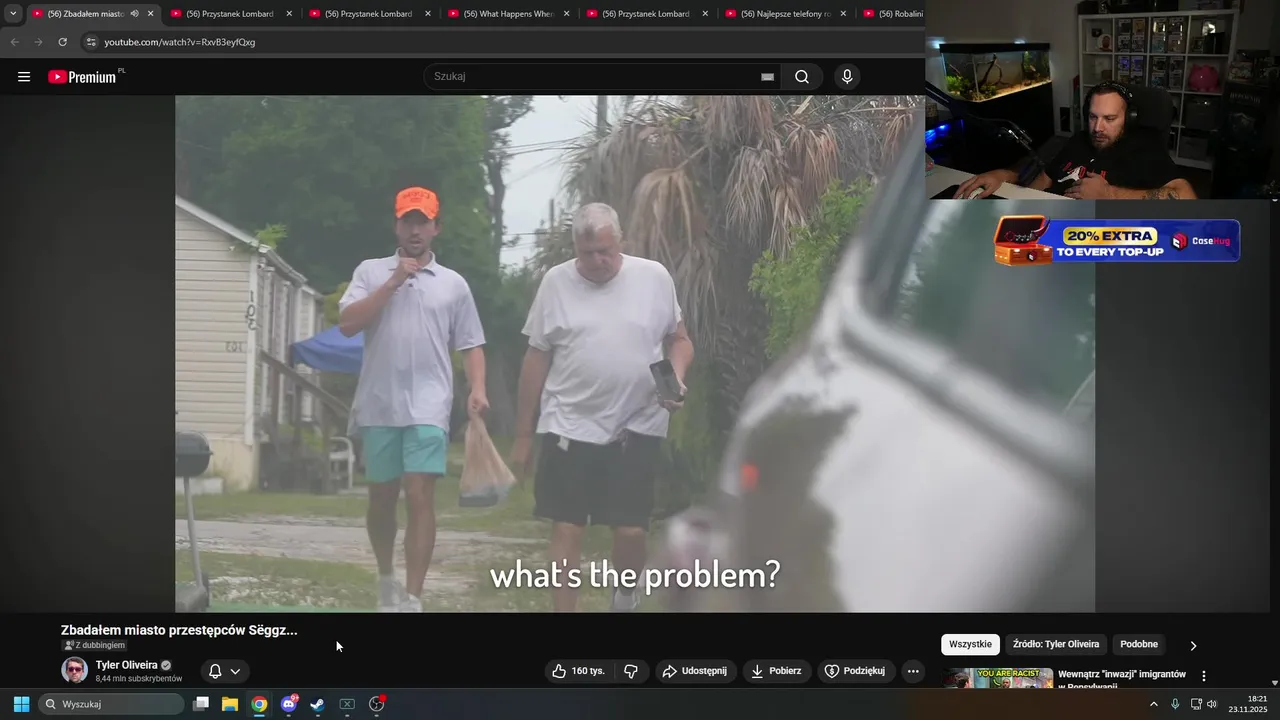Send thanks via Podziękuj button
1280x720 pixels.
pos(855,671)
